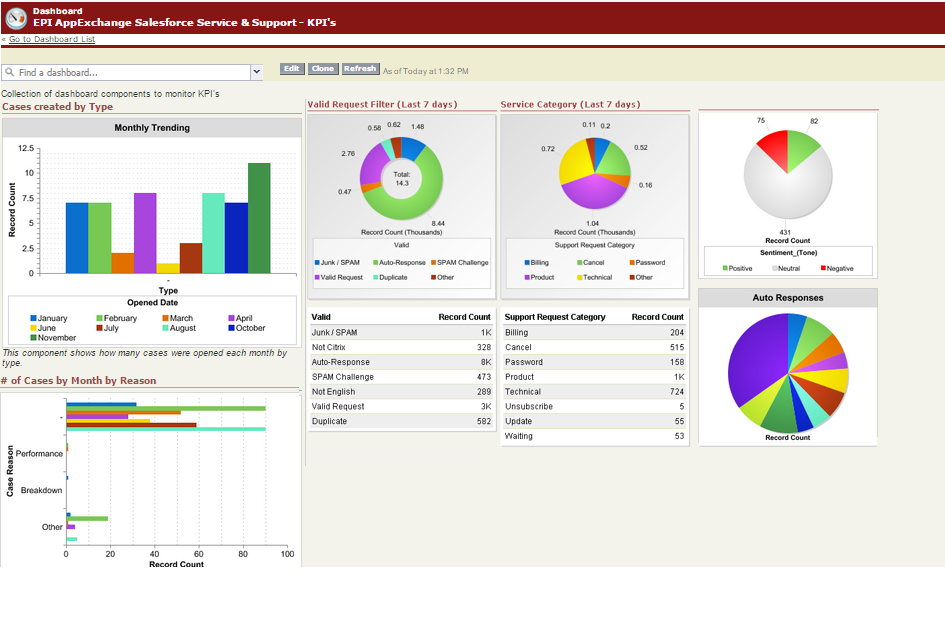945x624 pixels.
Task: Click the Positive sentiment legend swatch
Action: pyautogui.click(x=725, y=268)
